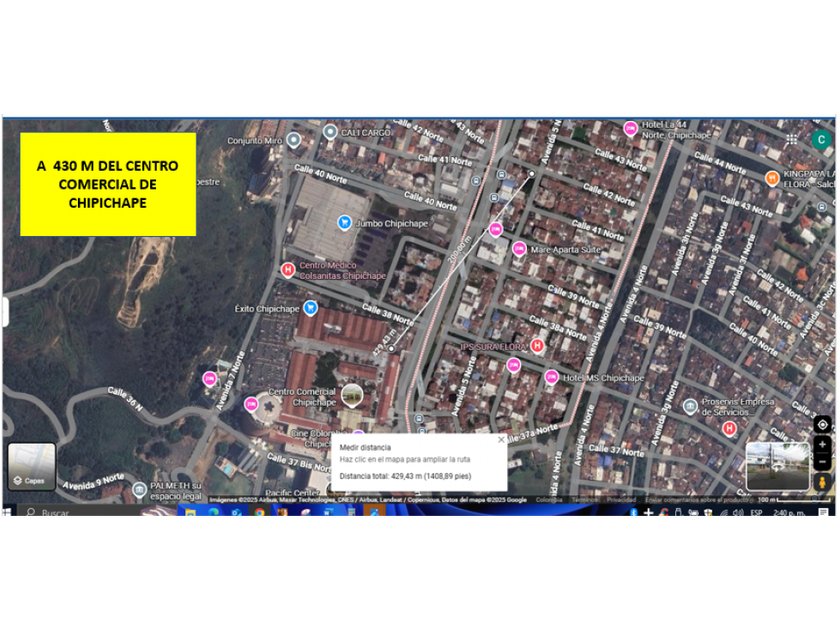Screen dimensions: 840x630
Task: Select the 'Pacific Center' place label
Action: [292, 492]
